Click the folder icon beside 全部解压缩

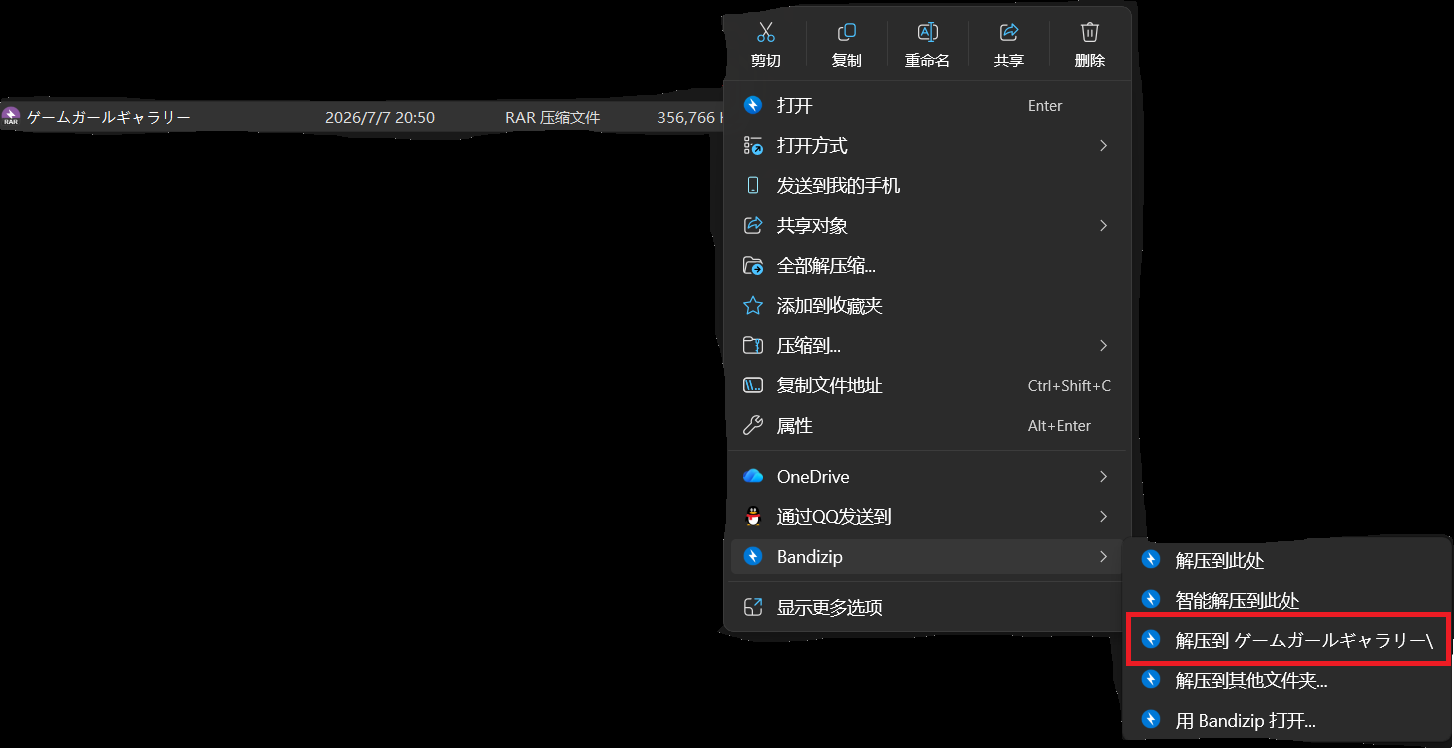(753, 265)
